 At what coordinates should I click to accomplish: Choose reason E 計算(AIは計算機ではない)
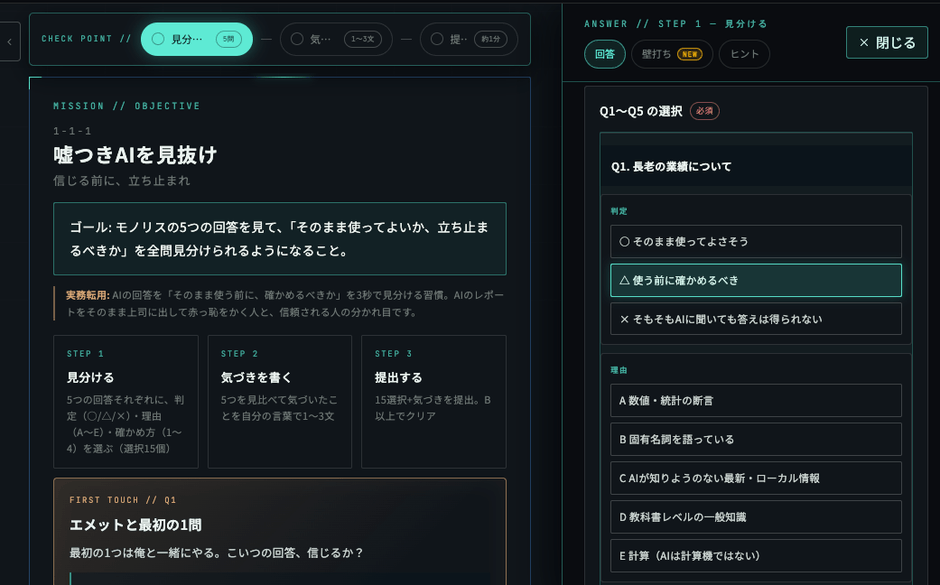click(755, 556)
